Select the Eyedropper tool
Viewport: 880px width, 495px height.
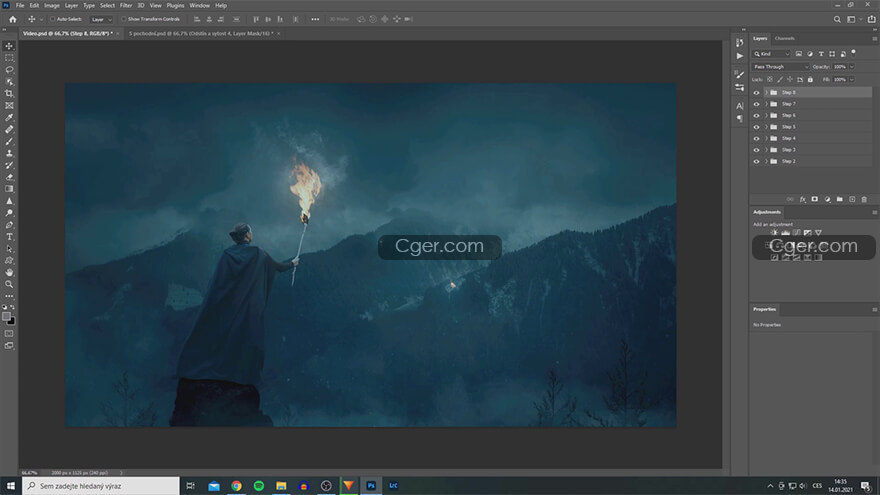click(9, 117)
